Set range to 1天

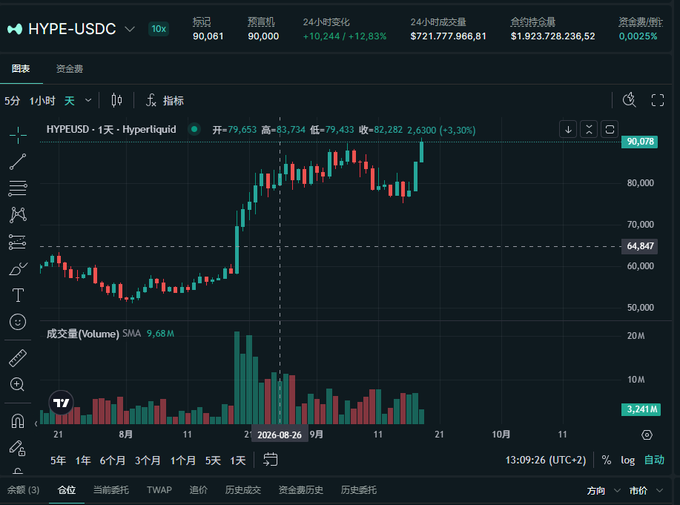point(238,460)
